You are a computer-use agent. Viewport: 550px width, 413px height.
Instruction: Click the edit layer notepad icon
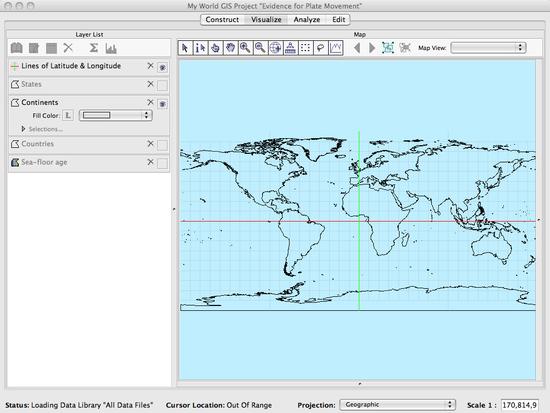[34, 48]
